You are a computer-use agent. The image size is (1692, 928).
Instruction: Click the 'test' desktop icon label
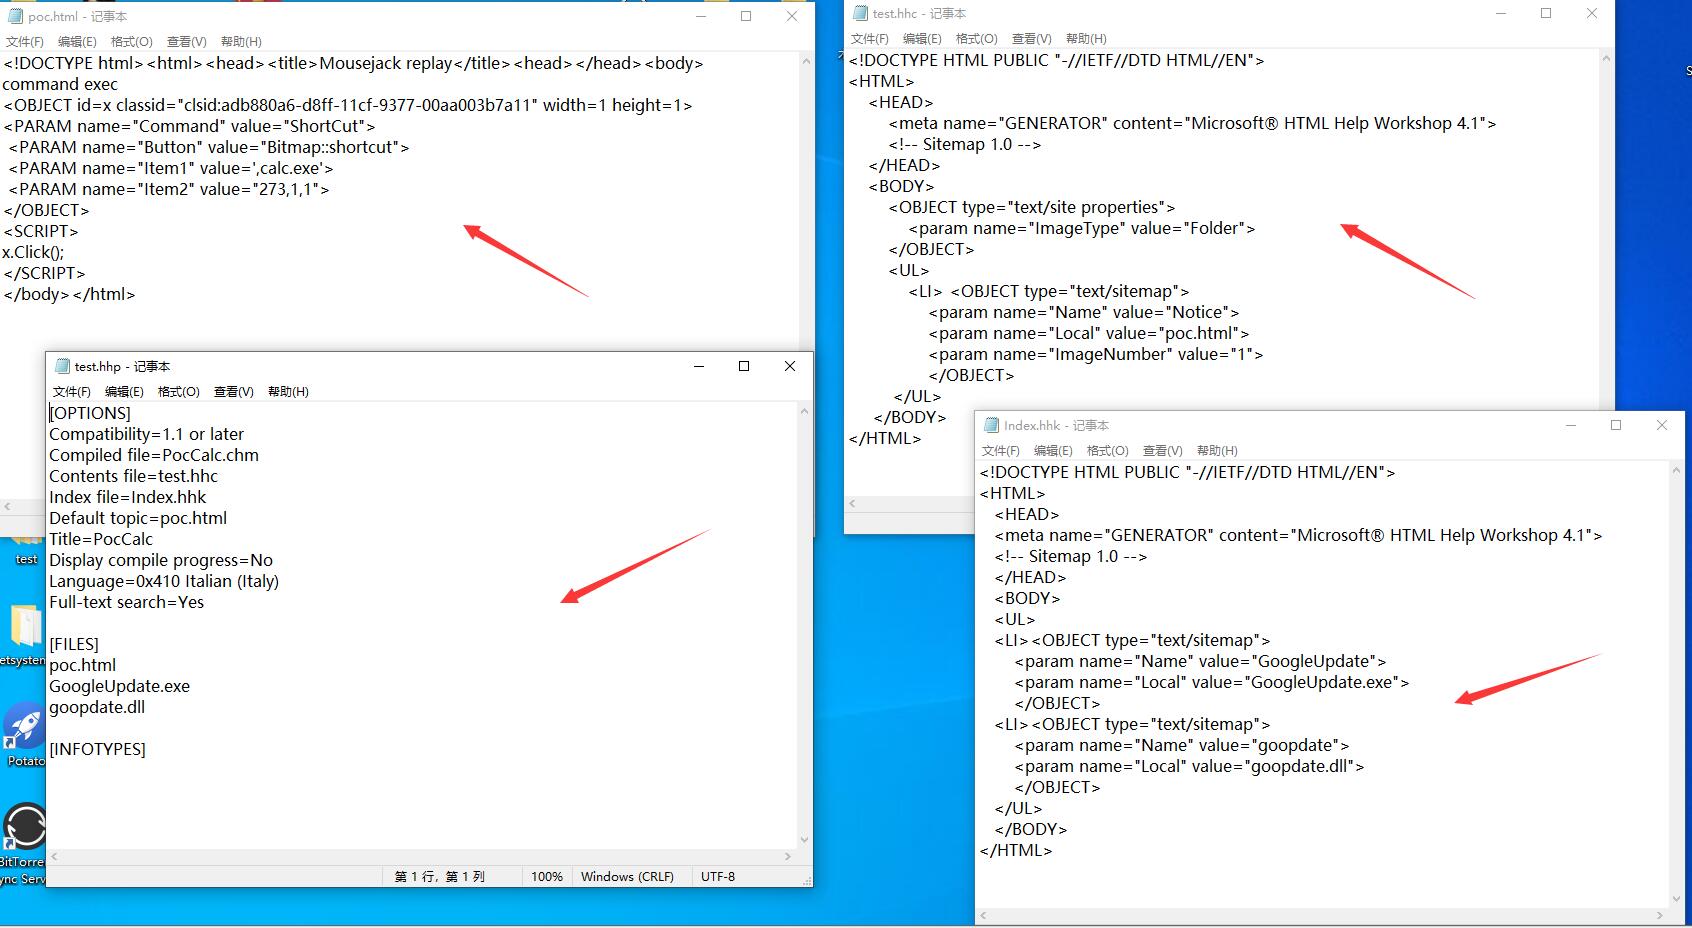coord(26,559)
